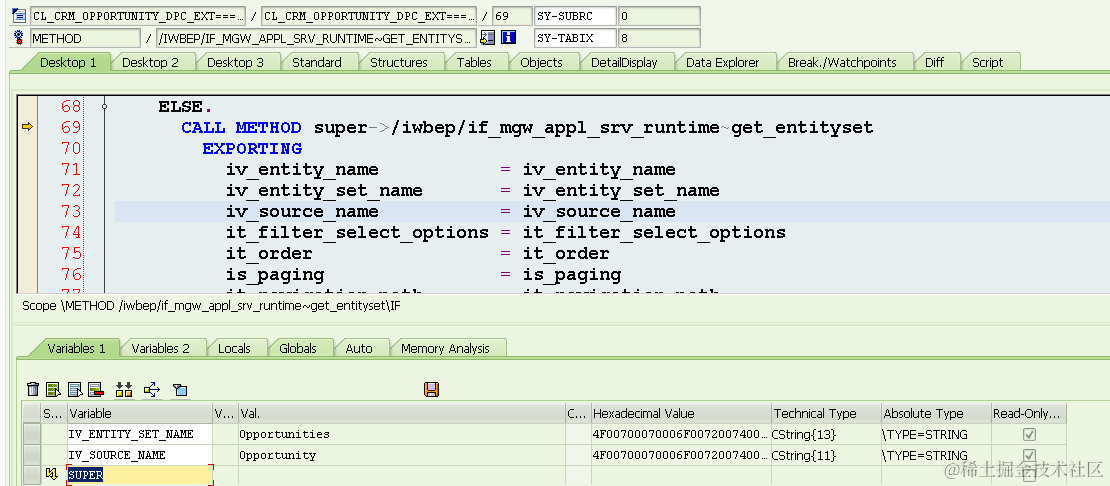Switch to the Desktop 1 tab
This screenshot has width=1110, height=486.
pyautogui.click(x=68, y=62)
